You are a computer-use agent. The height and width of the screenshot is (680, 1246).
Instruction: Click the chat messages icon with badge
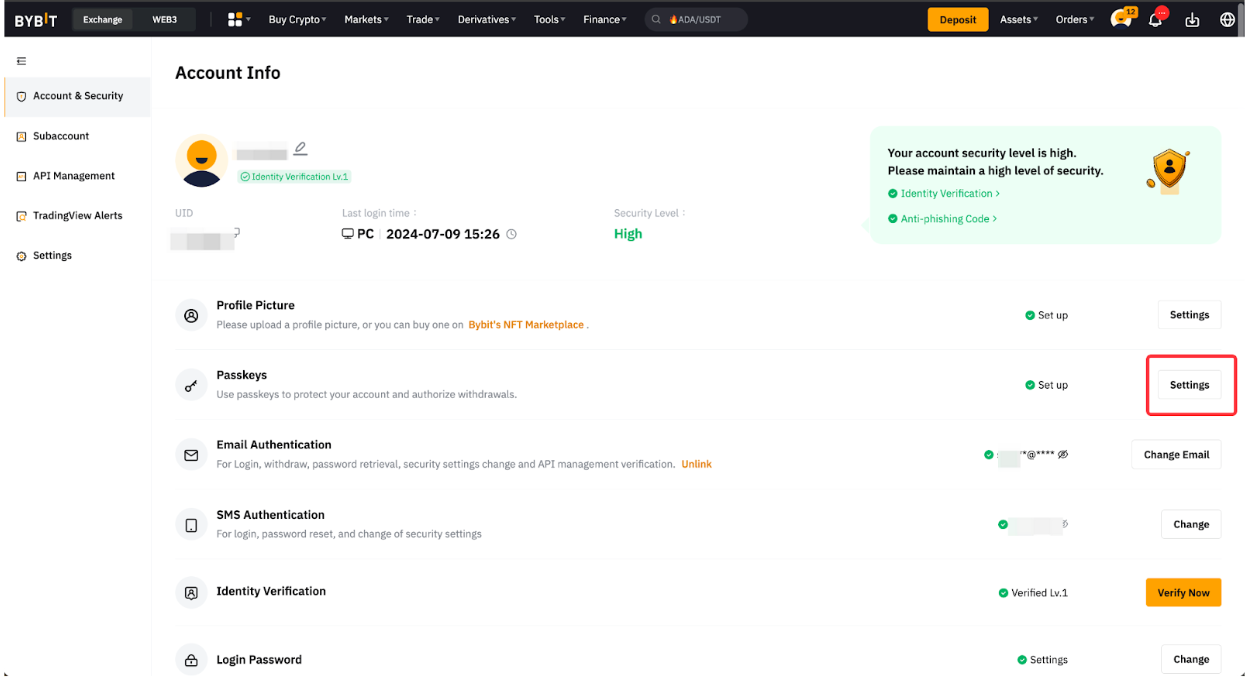pyautogui.click(x=1121, y=20)
